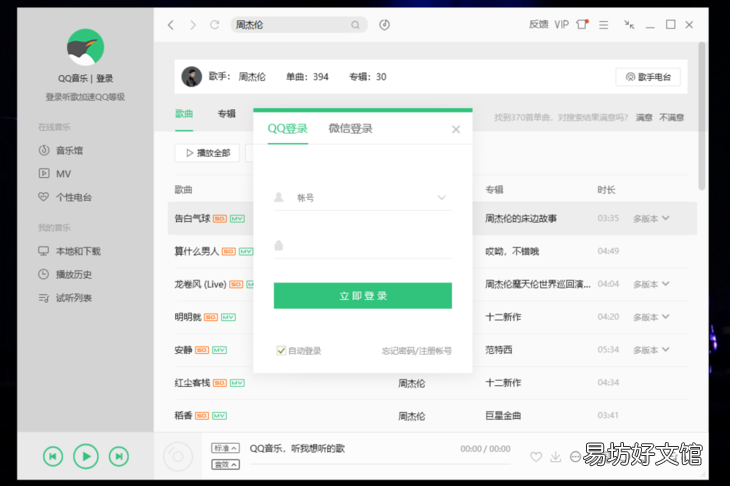Skip to next track
The height and width of the screenshot is (486, 730).
119,456
